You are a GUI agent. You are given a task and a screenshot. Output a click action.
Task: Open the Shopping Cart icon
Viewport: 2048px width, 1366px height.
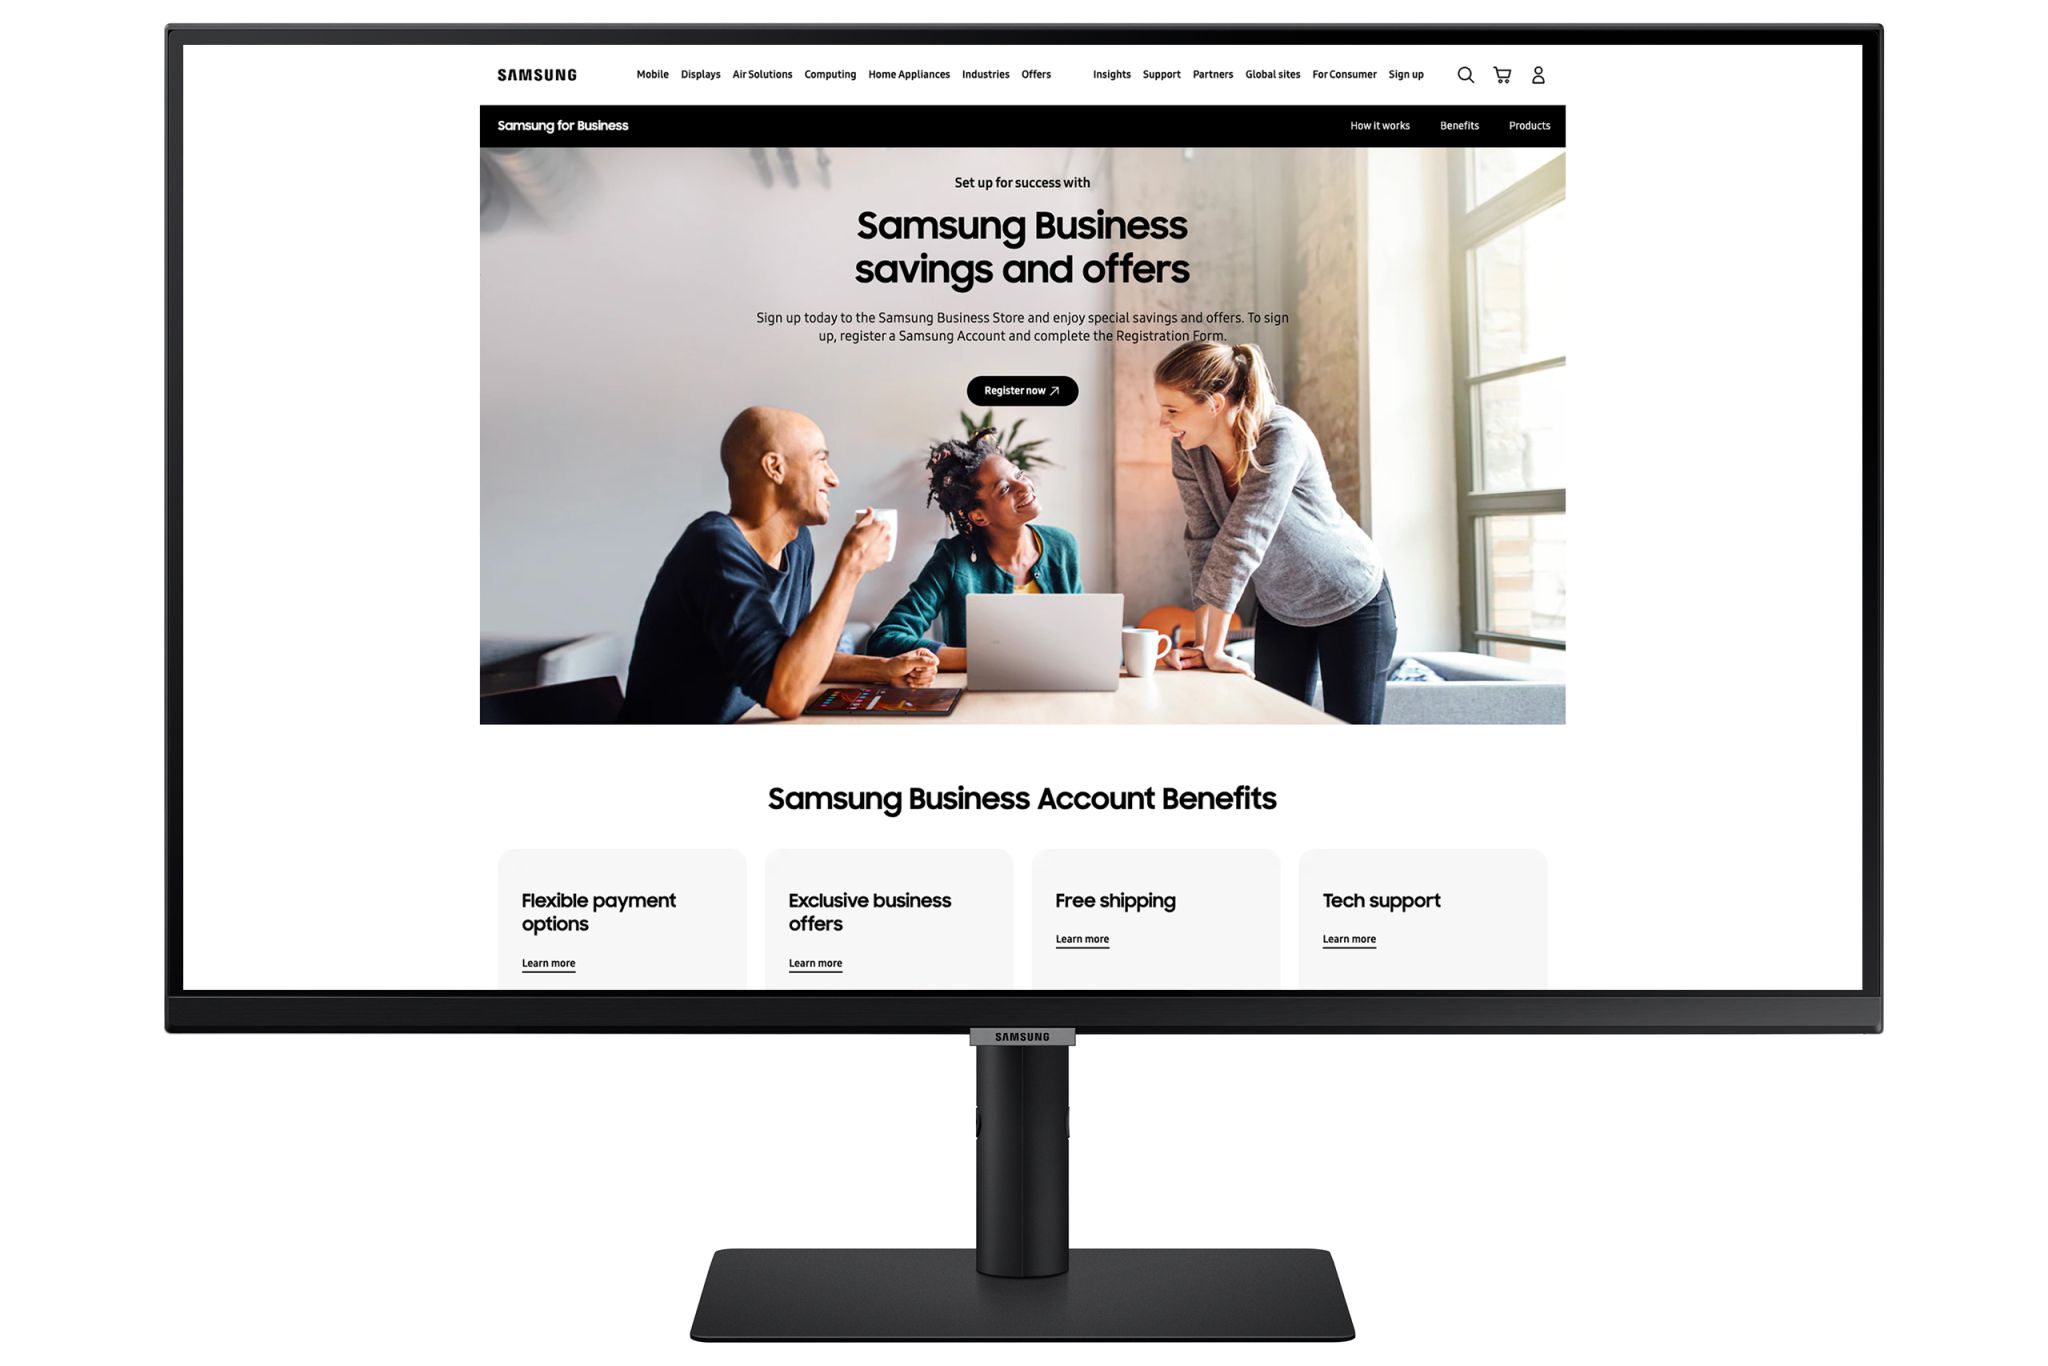[x=1499, y=73]
